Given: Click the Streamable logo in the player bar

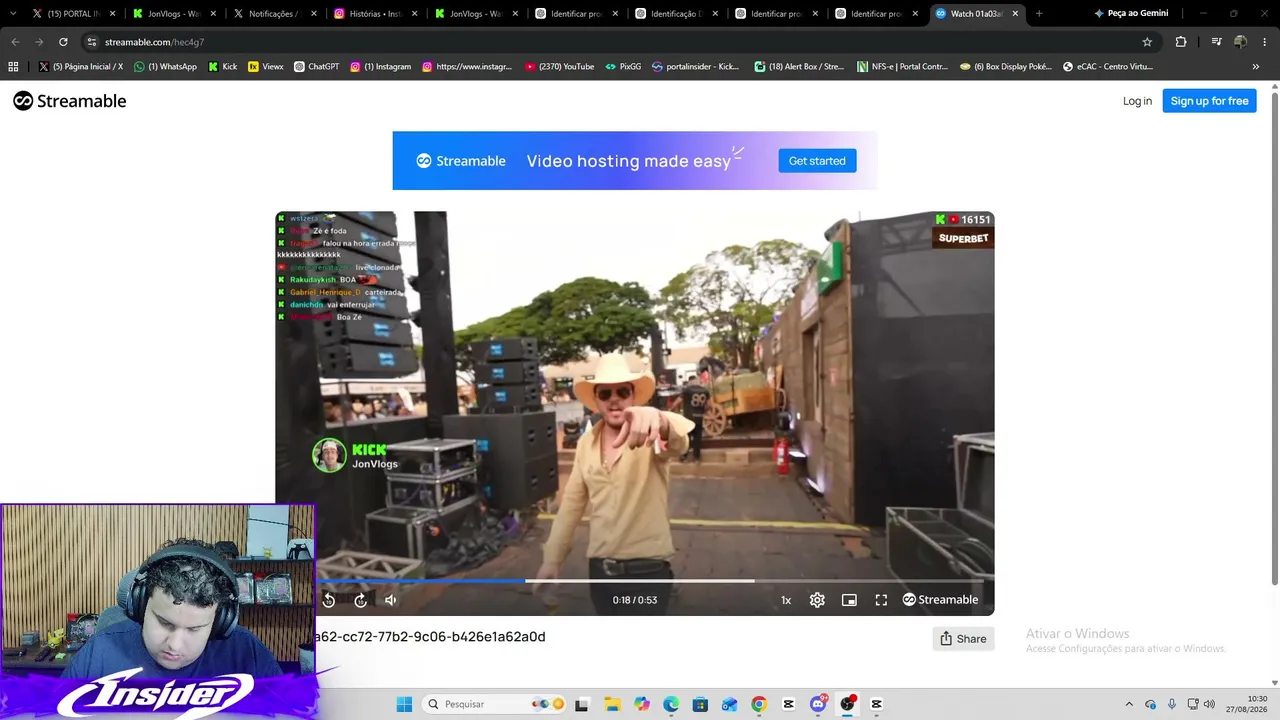Looking at the screenshot, I should [x=940, y=600].
